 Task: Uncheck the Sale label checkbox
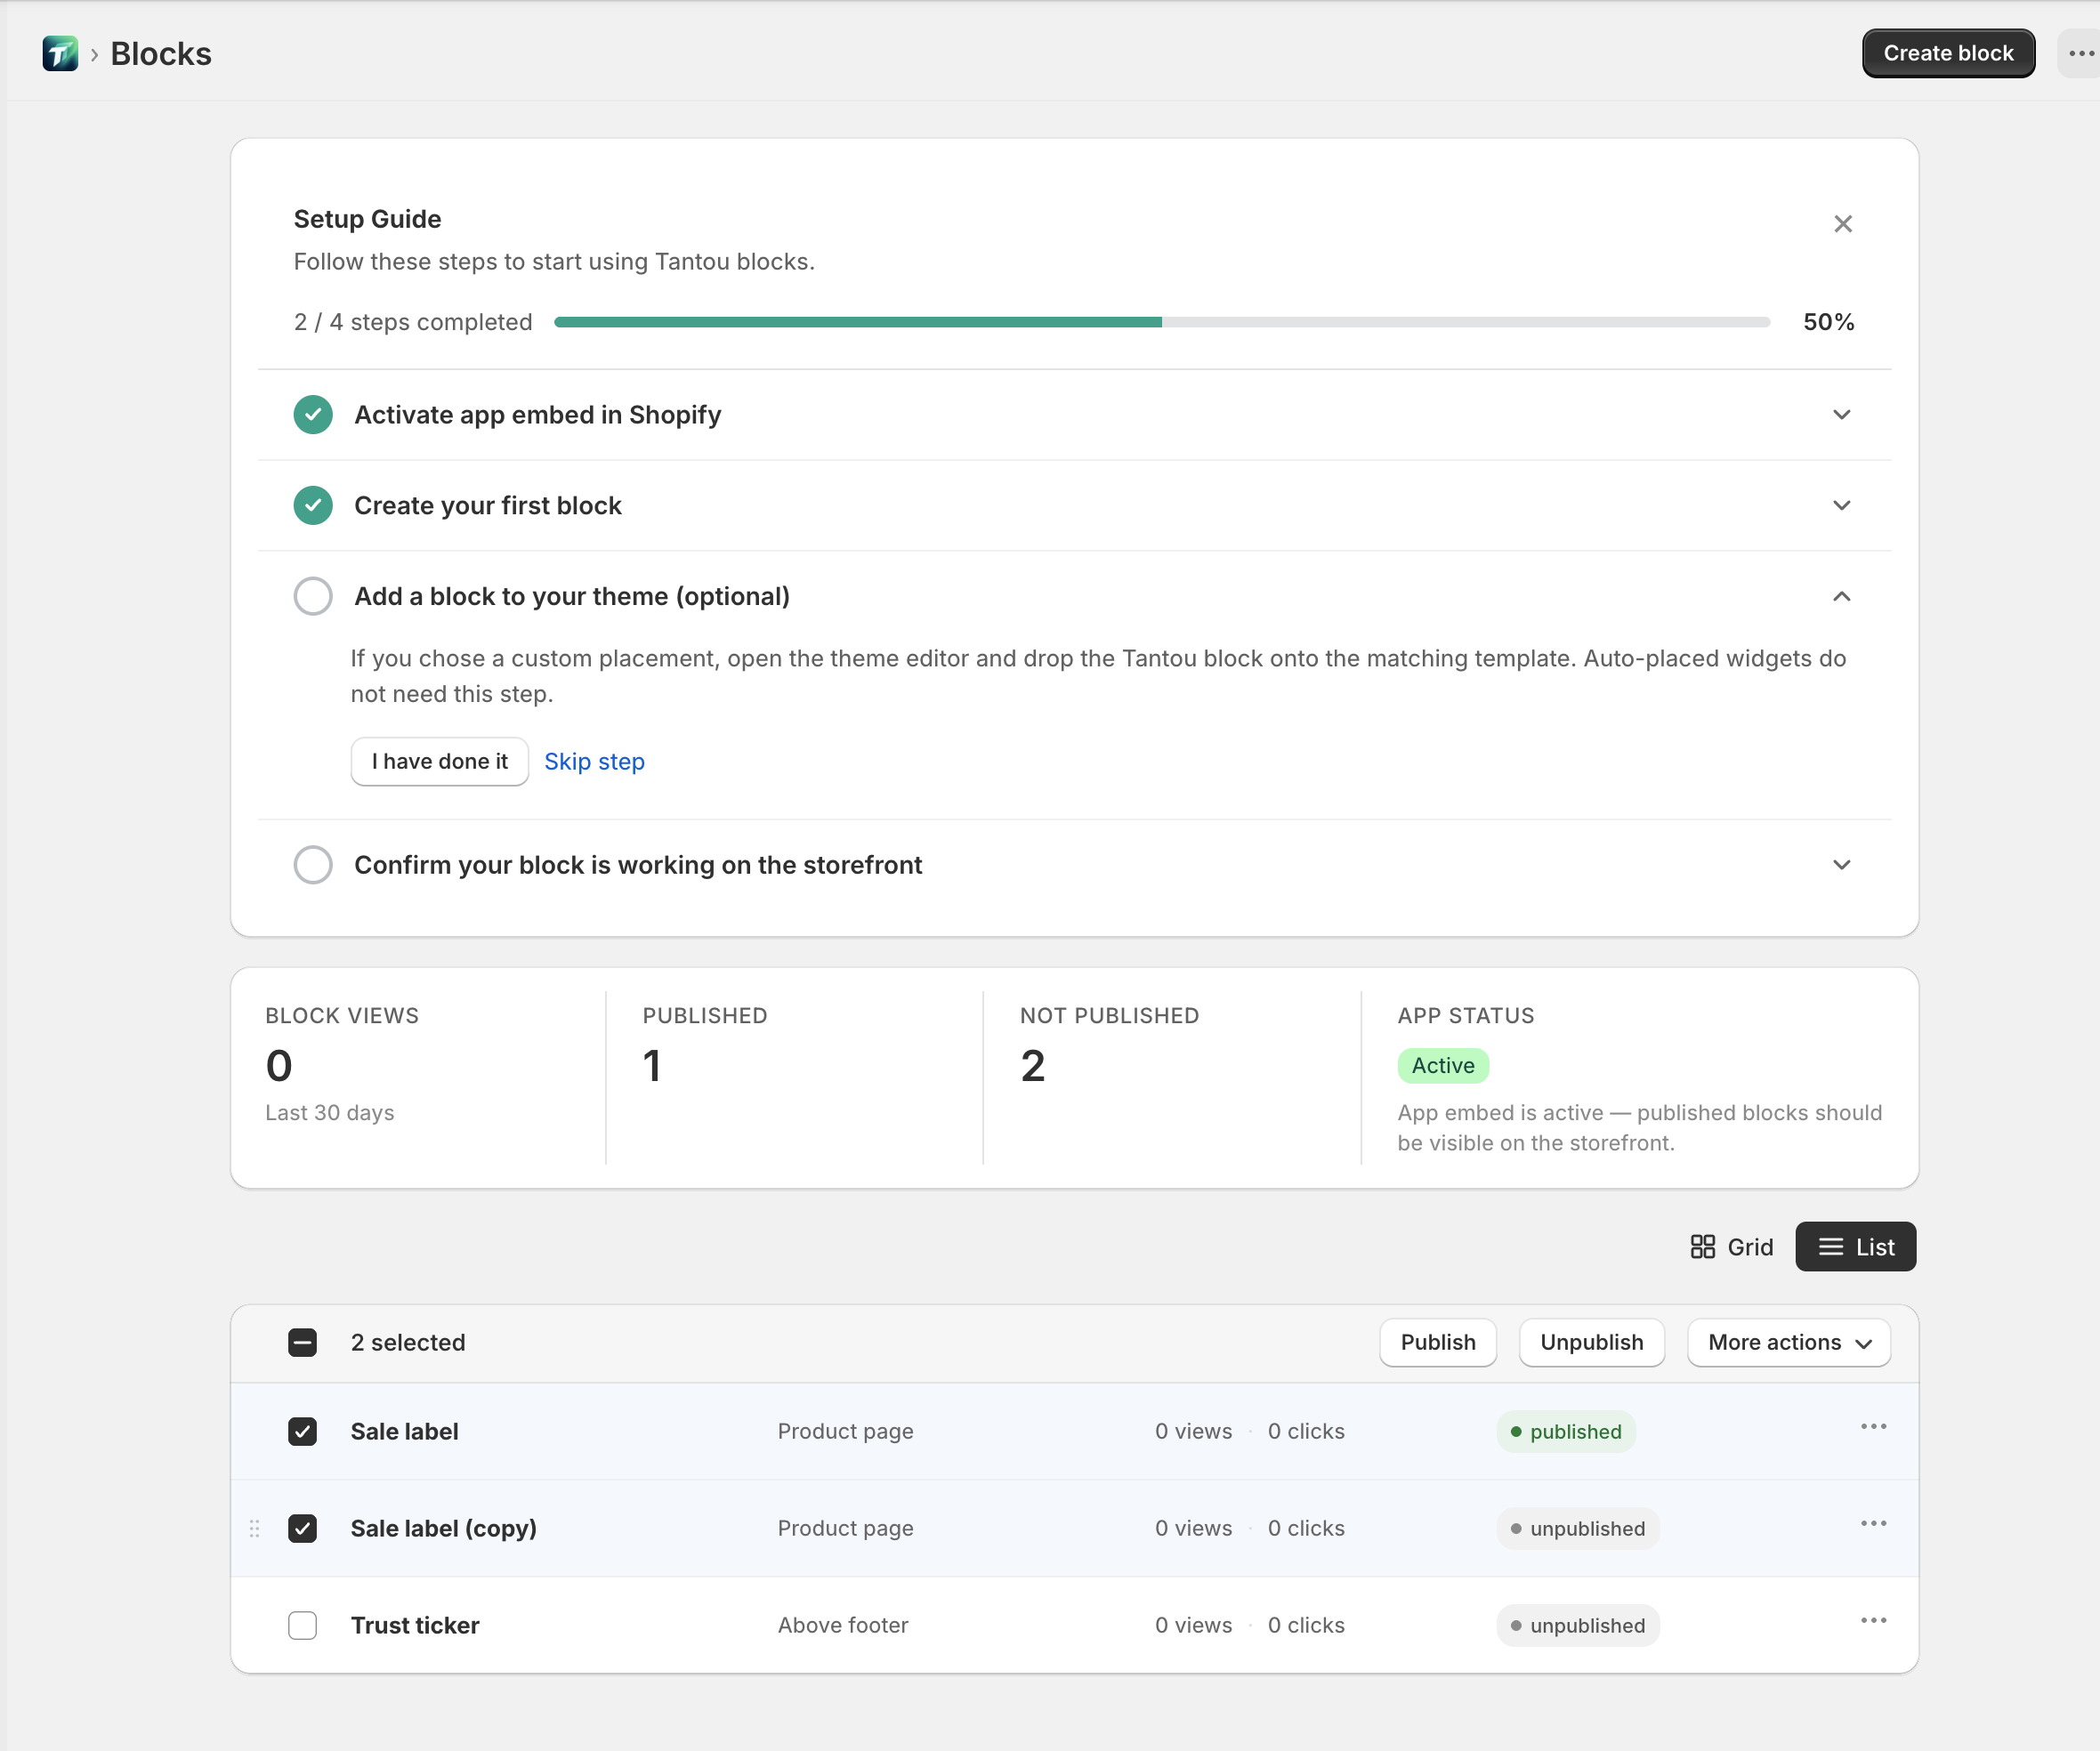coord(302,1432)
